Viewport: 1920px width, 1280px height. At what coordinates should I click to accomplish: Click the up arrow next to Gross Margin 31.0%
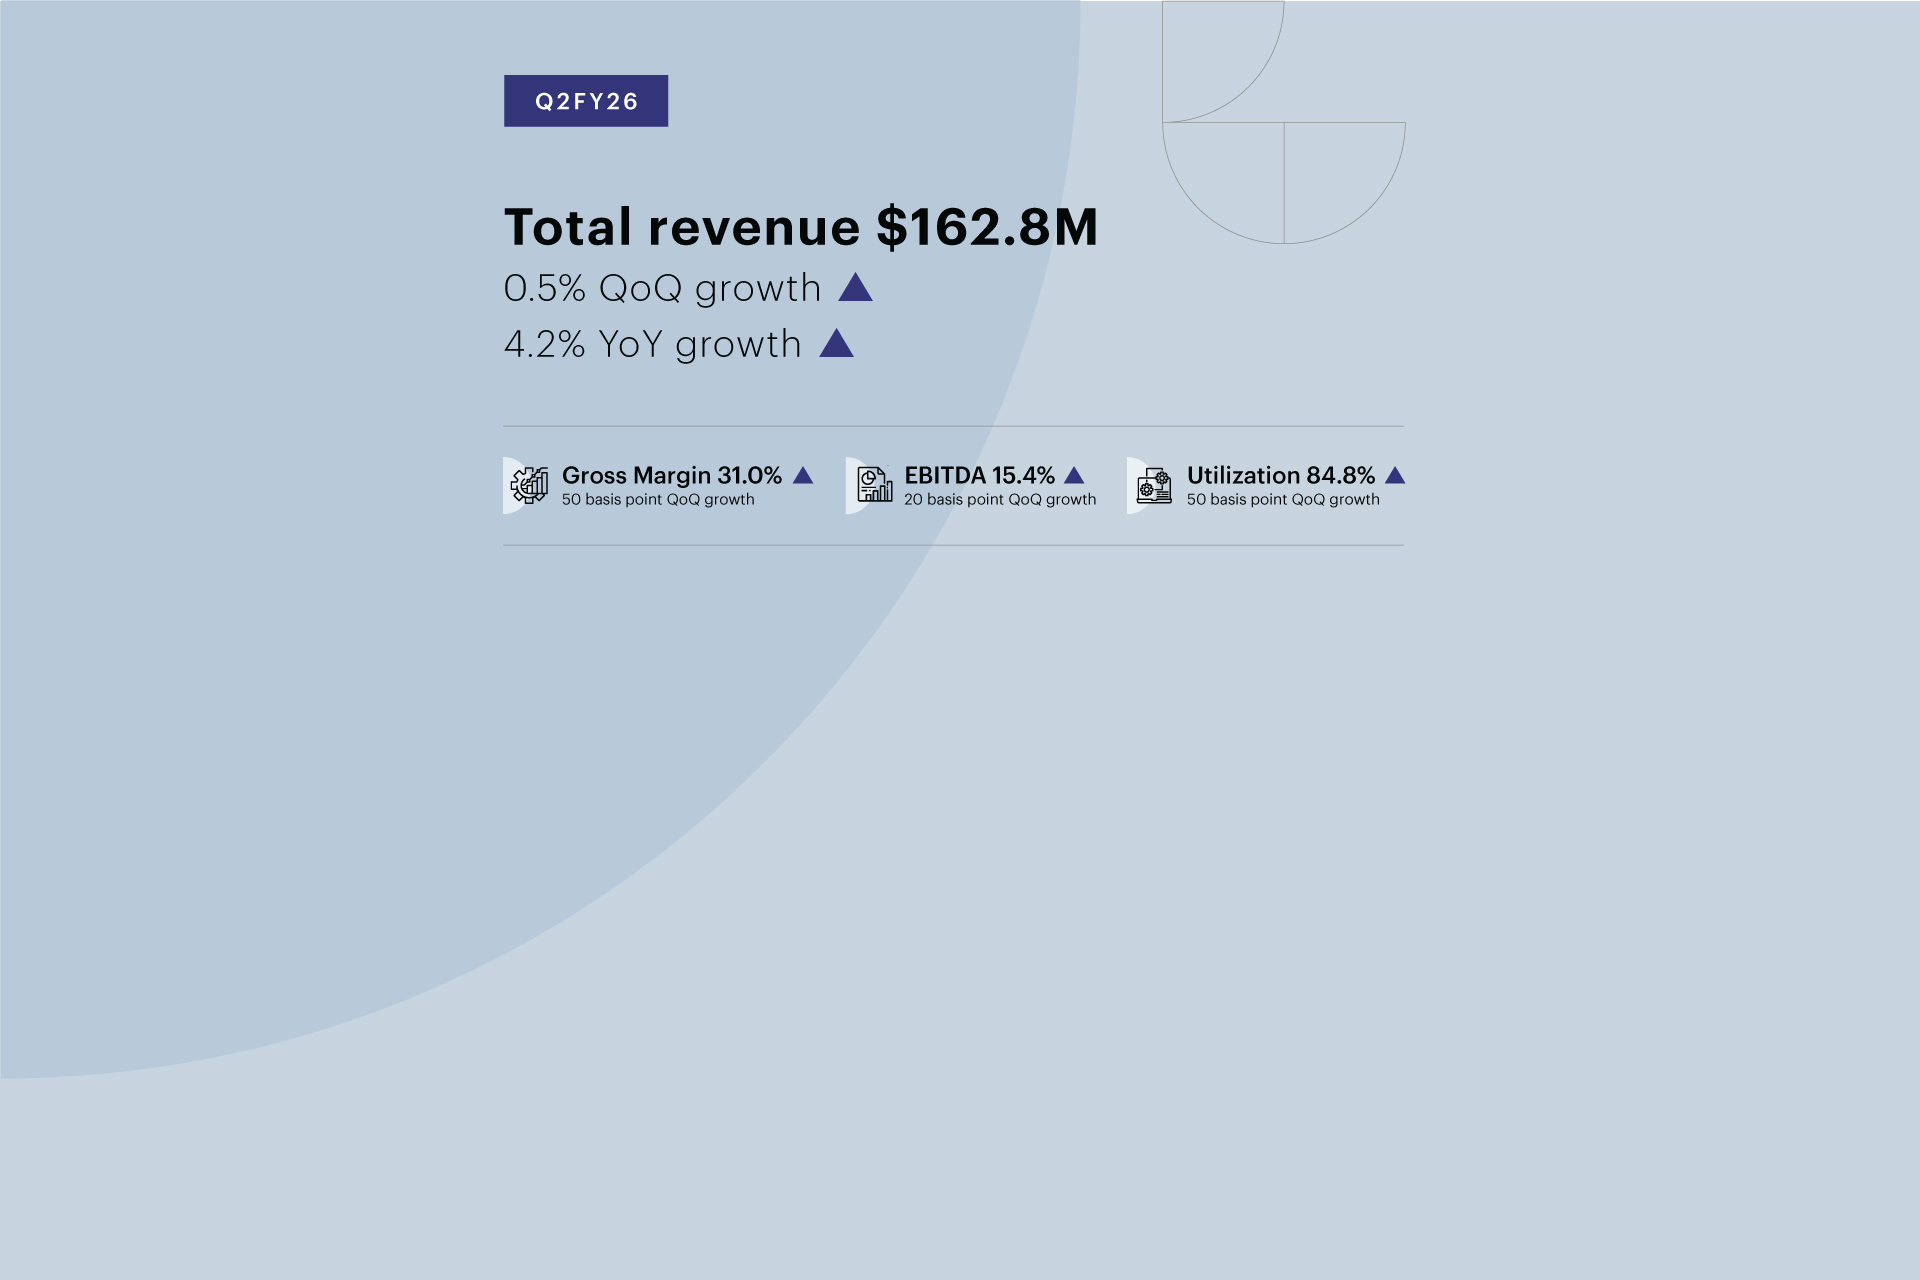[803, 476]
